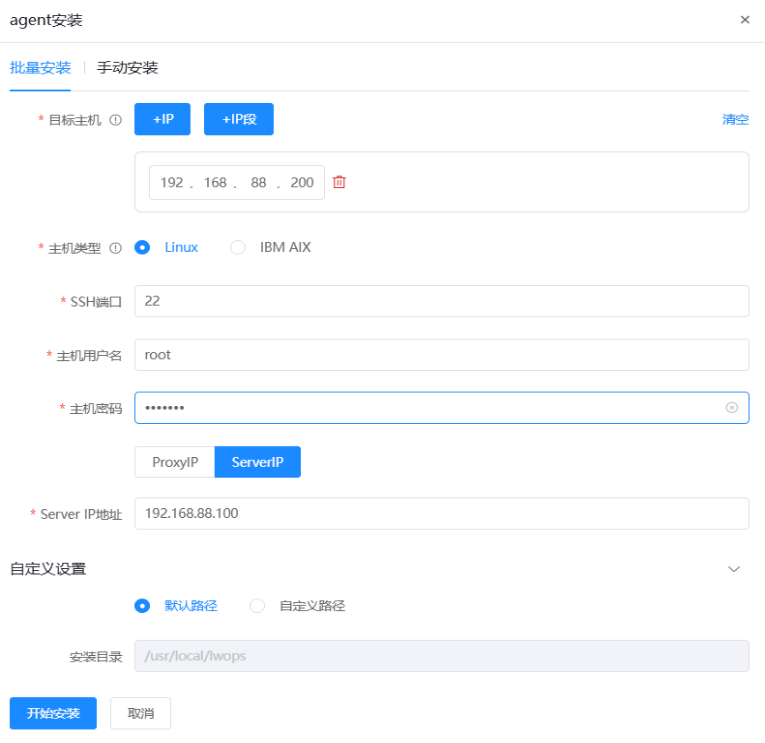The height and width of the screenshot is (743, 765).
Task: Click the first IP octet 192
Action: pyautogui.click(x=172, y=182)
